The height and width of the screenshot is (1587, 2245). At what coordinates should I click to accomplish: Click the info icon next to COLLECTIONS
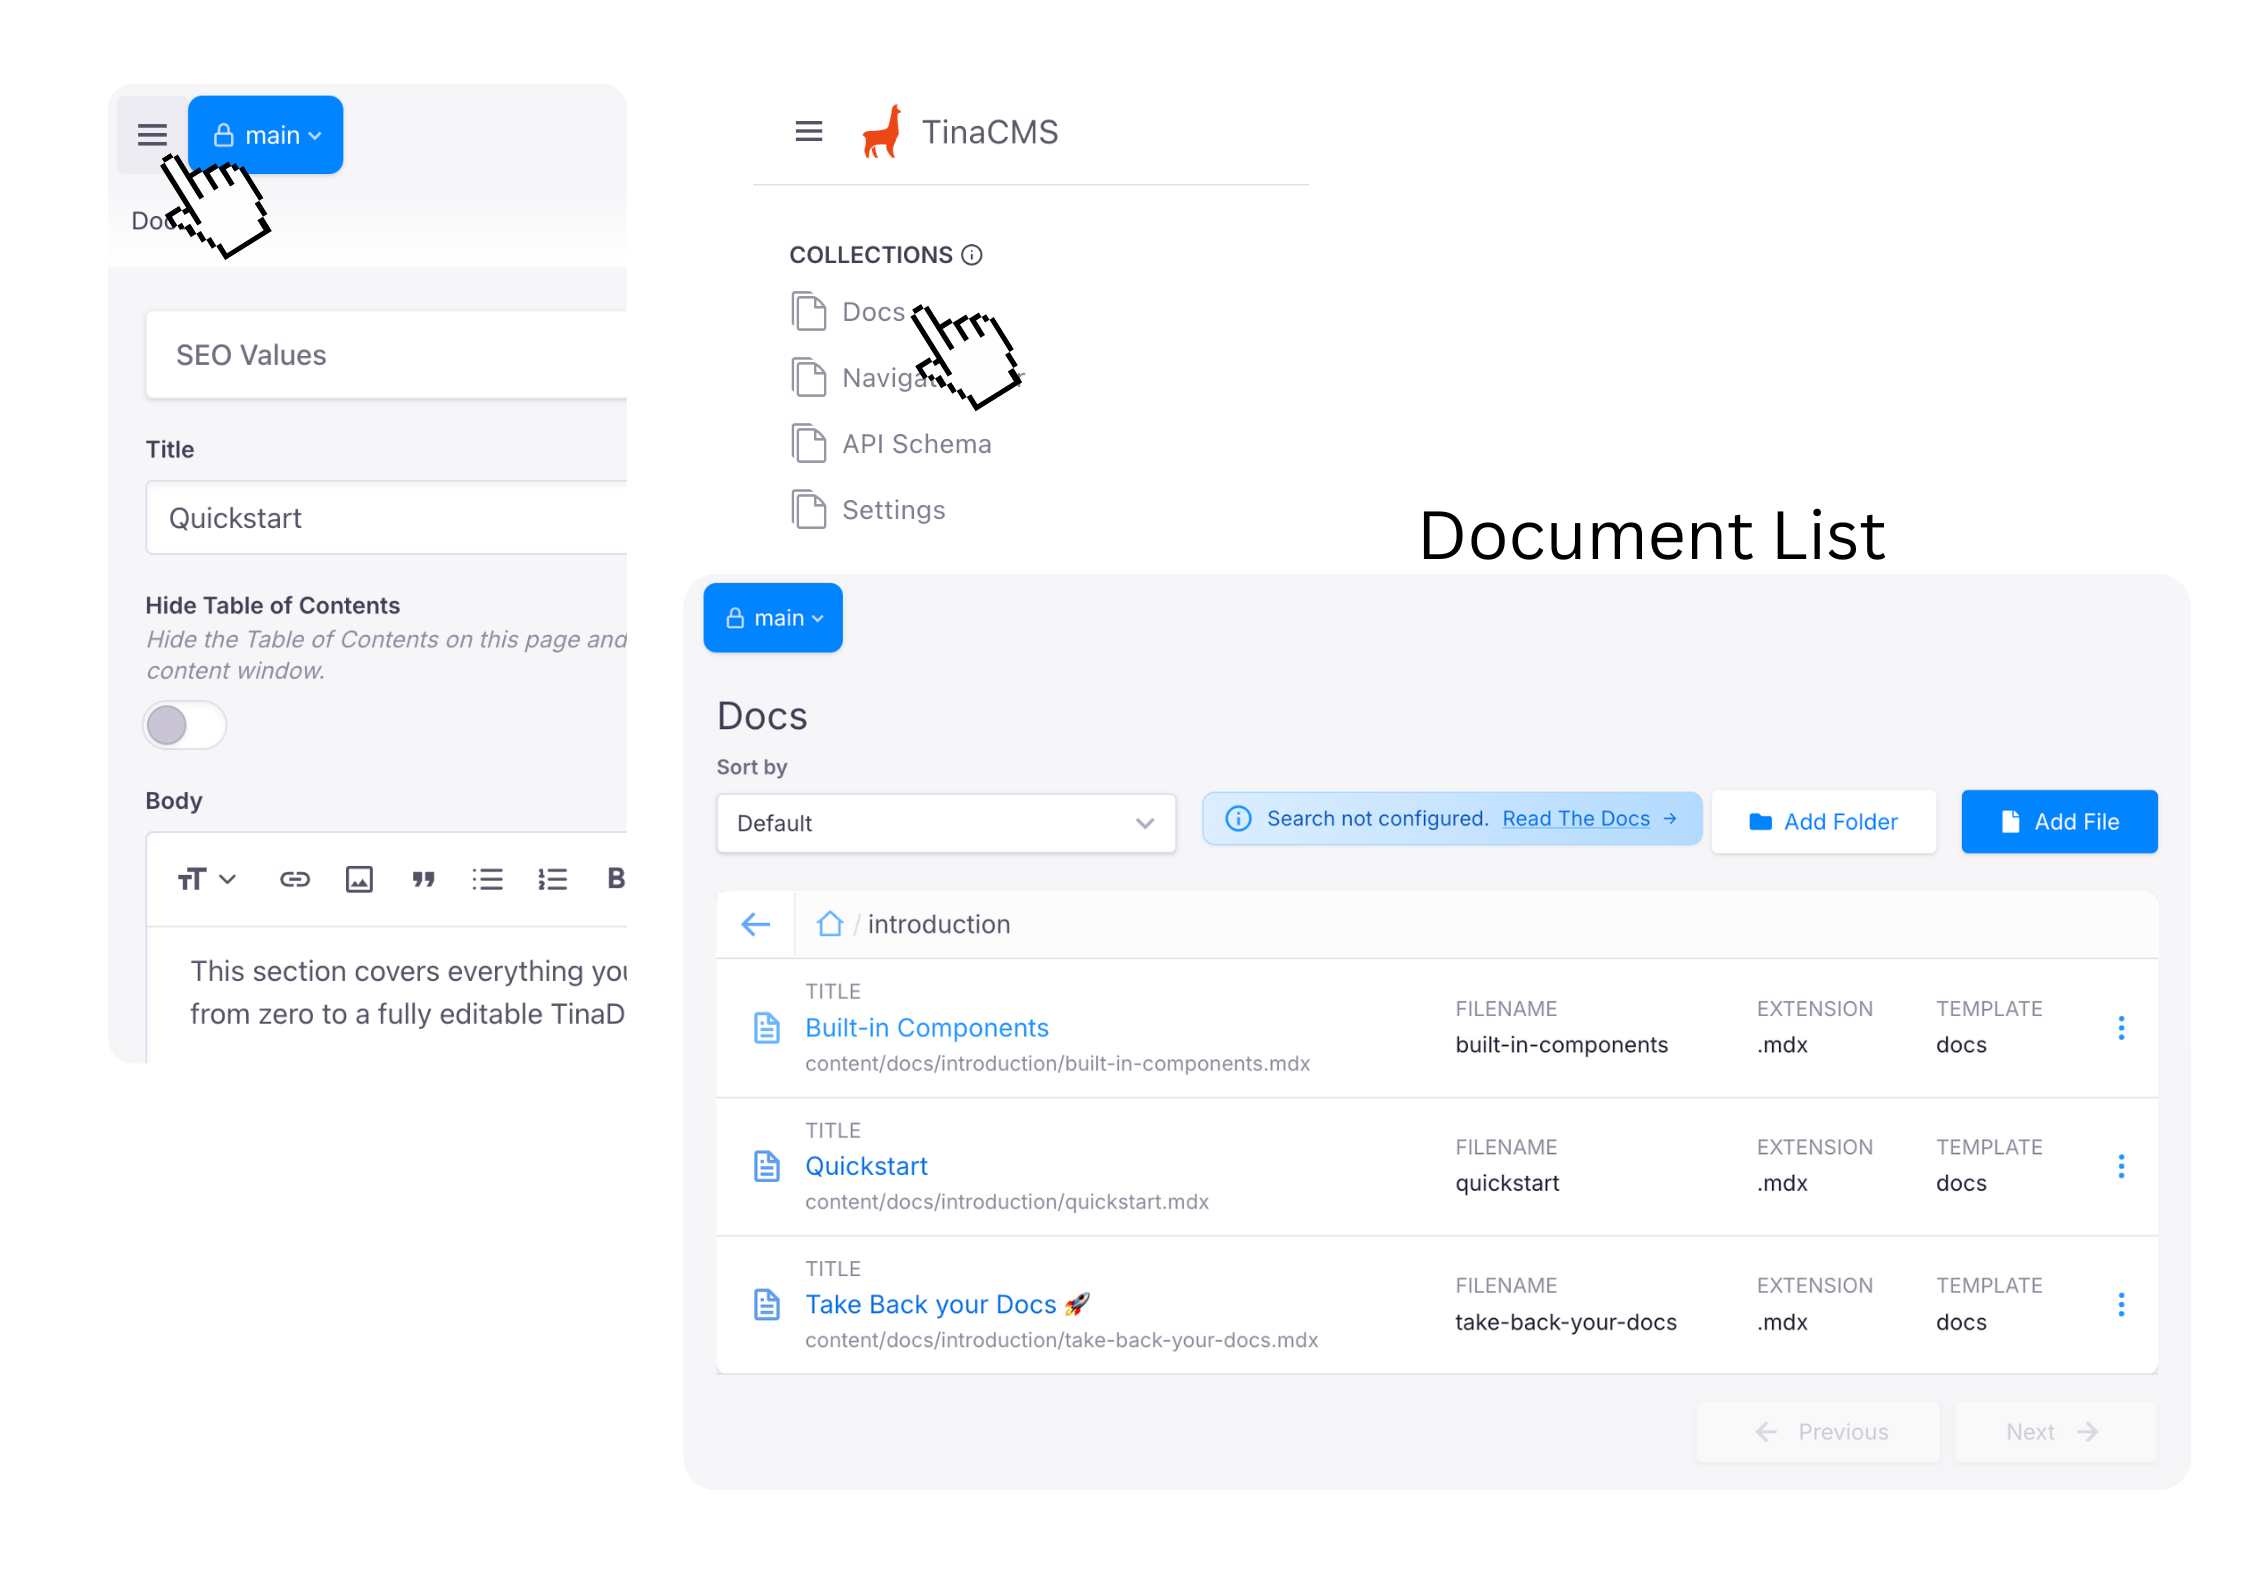(x=972, y=255)
